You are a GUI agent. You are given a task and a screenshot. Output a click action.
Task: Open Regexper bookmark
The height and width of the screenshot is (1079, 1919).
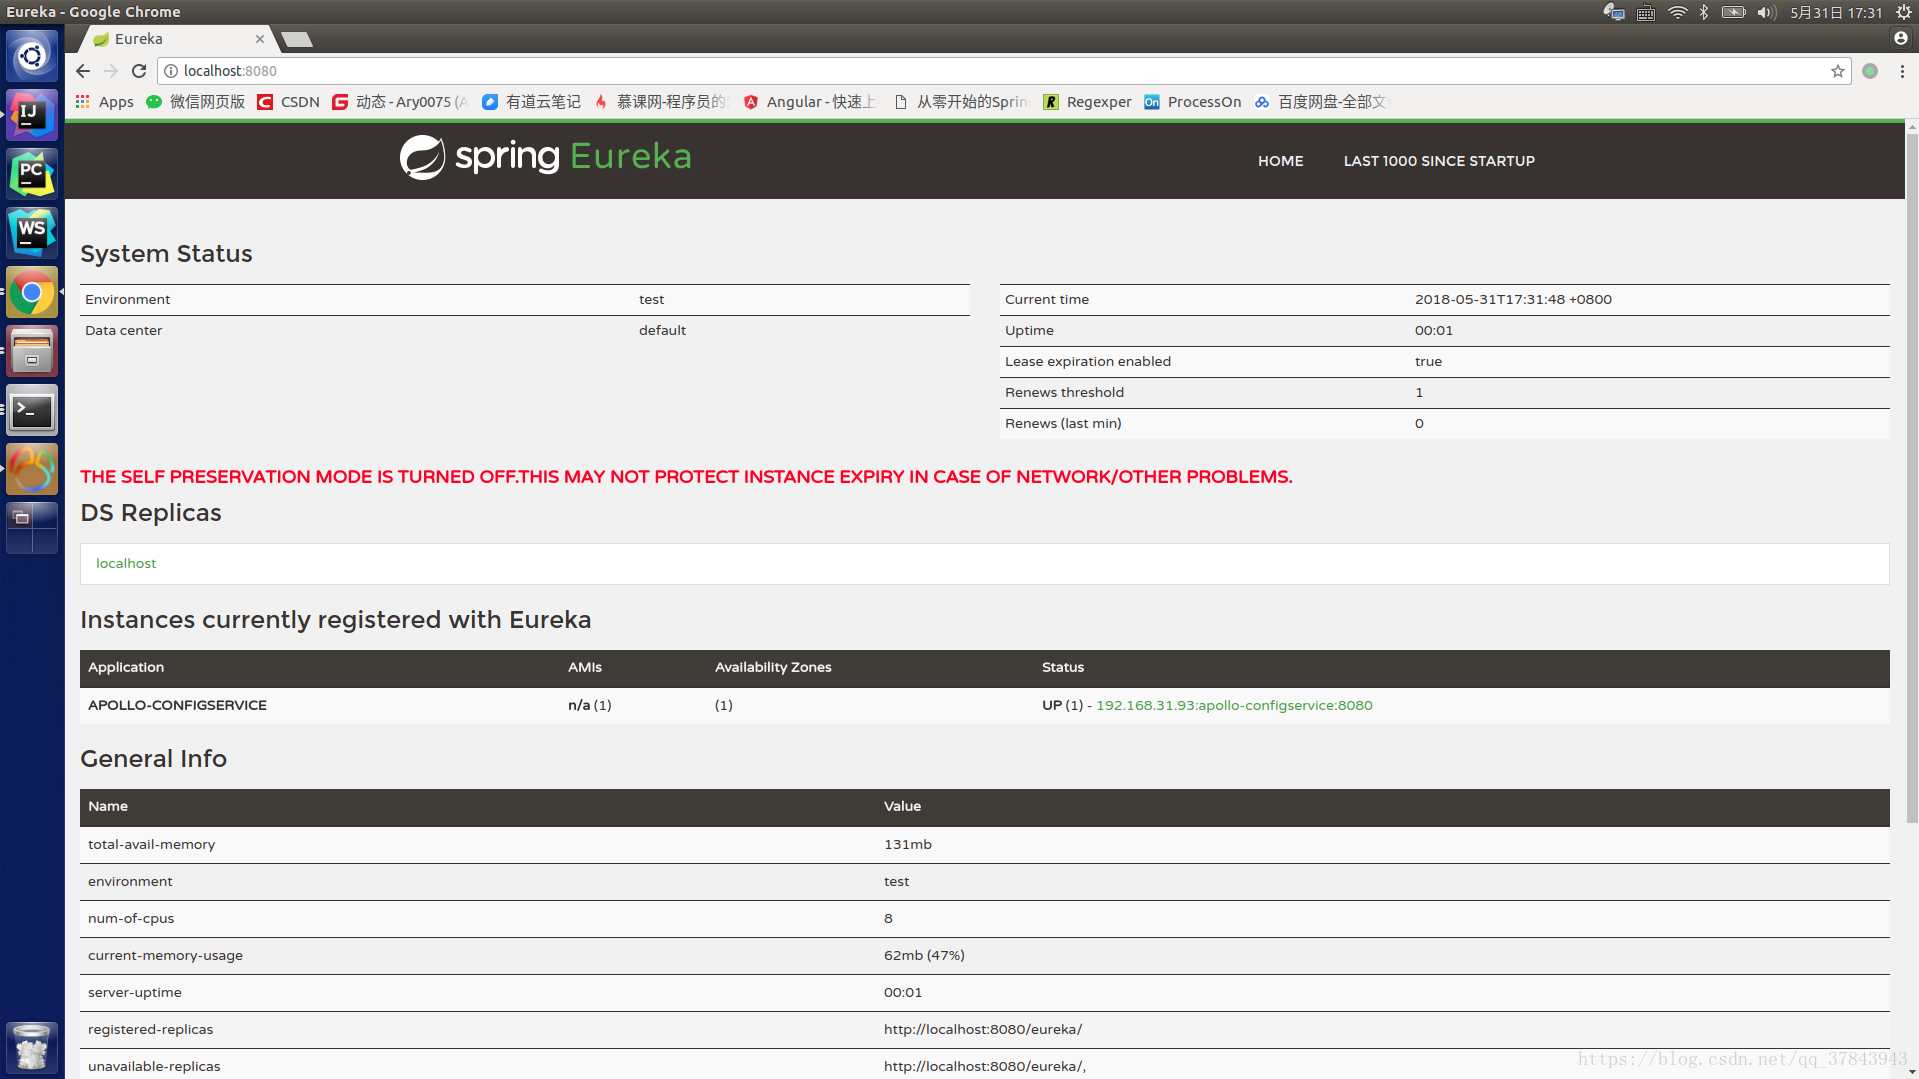(1088, 102)
